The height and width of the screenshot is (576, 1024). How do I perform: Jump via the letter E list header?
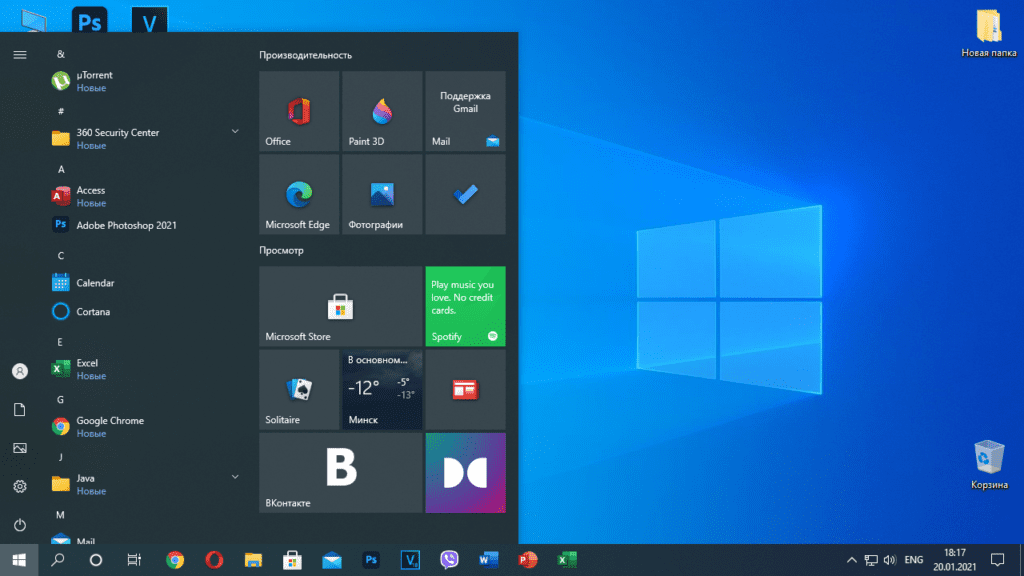[60, 342]
